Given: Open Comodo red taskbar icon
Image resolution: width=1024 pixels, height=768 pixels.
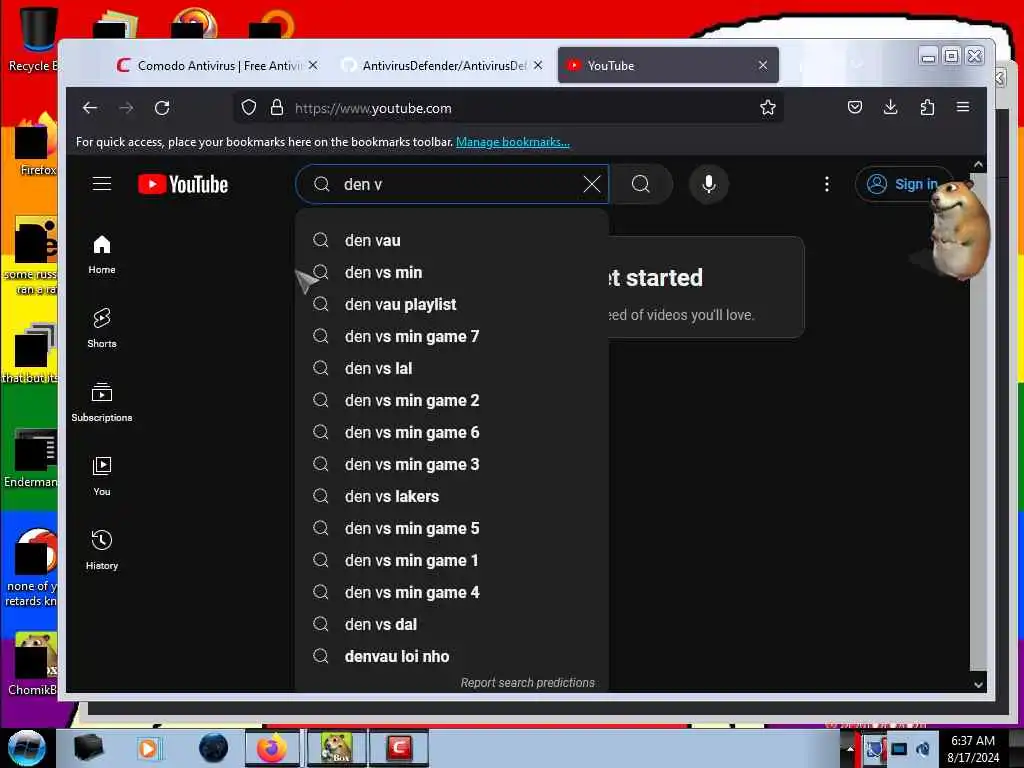Looking at the screenshot, I should pyautogui.click(x=399, y=748).
